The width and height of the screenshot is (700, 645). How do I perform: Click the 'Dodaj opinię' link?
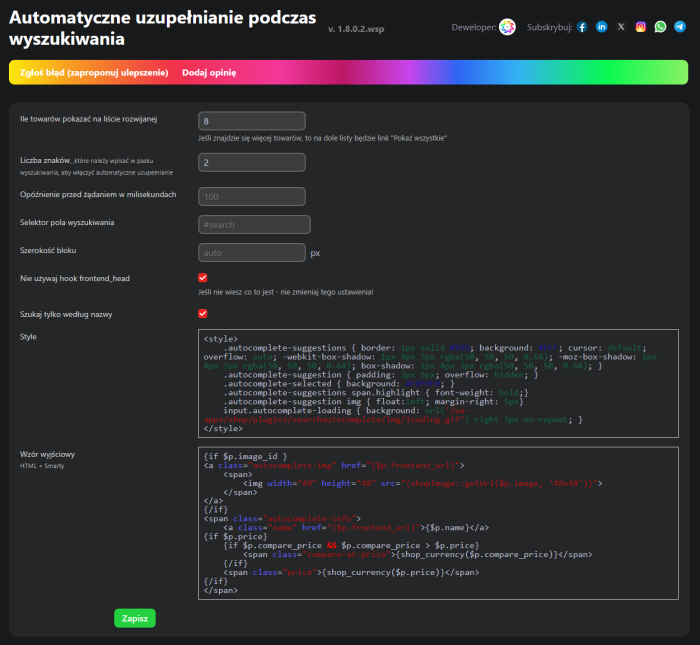pyautogui.click(x=209, y=73)
